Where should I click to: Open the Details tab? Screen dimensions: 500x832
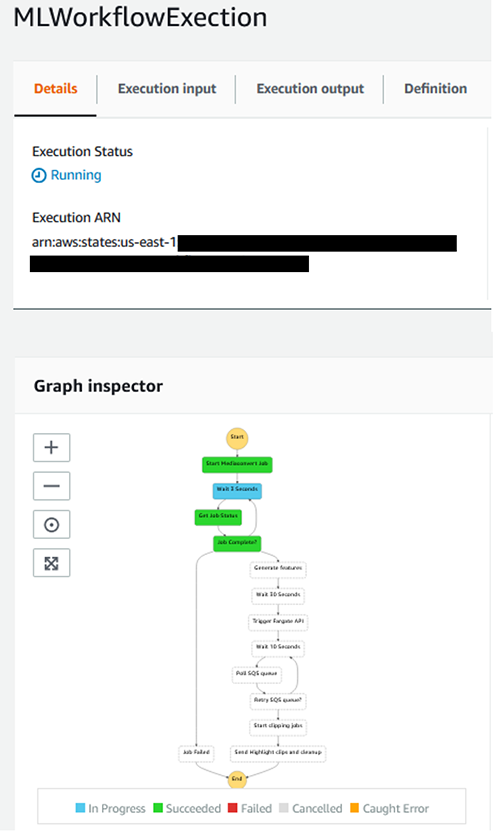tap(55, 89)
